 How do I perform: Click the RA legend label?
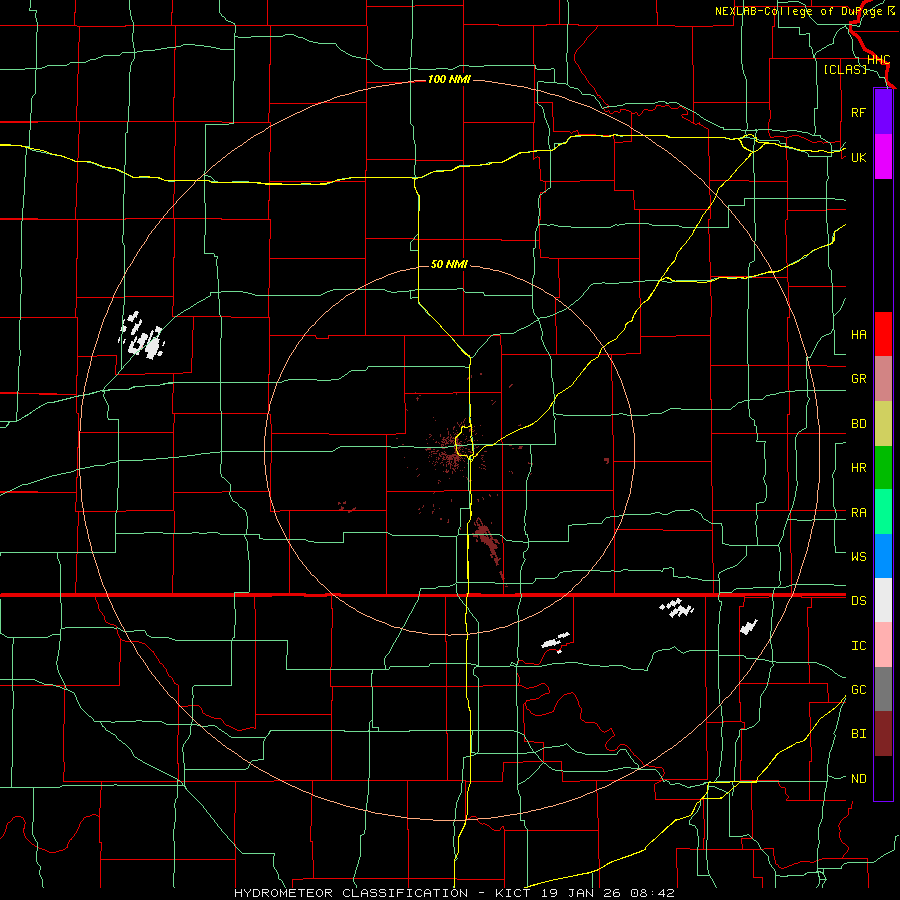tap(858, 513)
